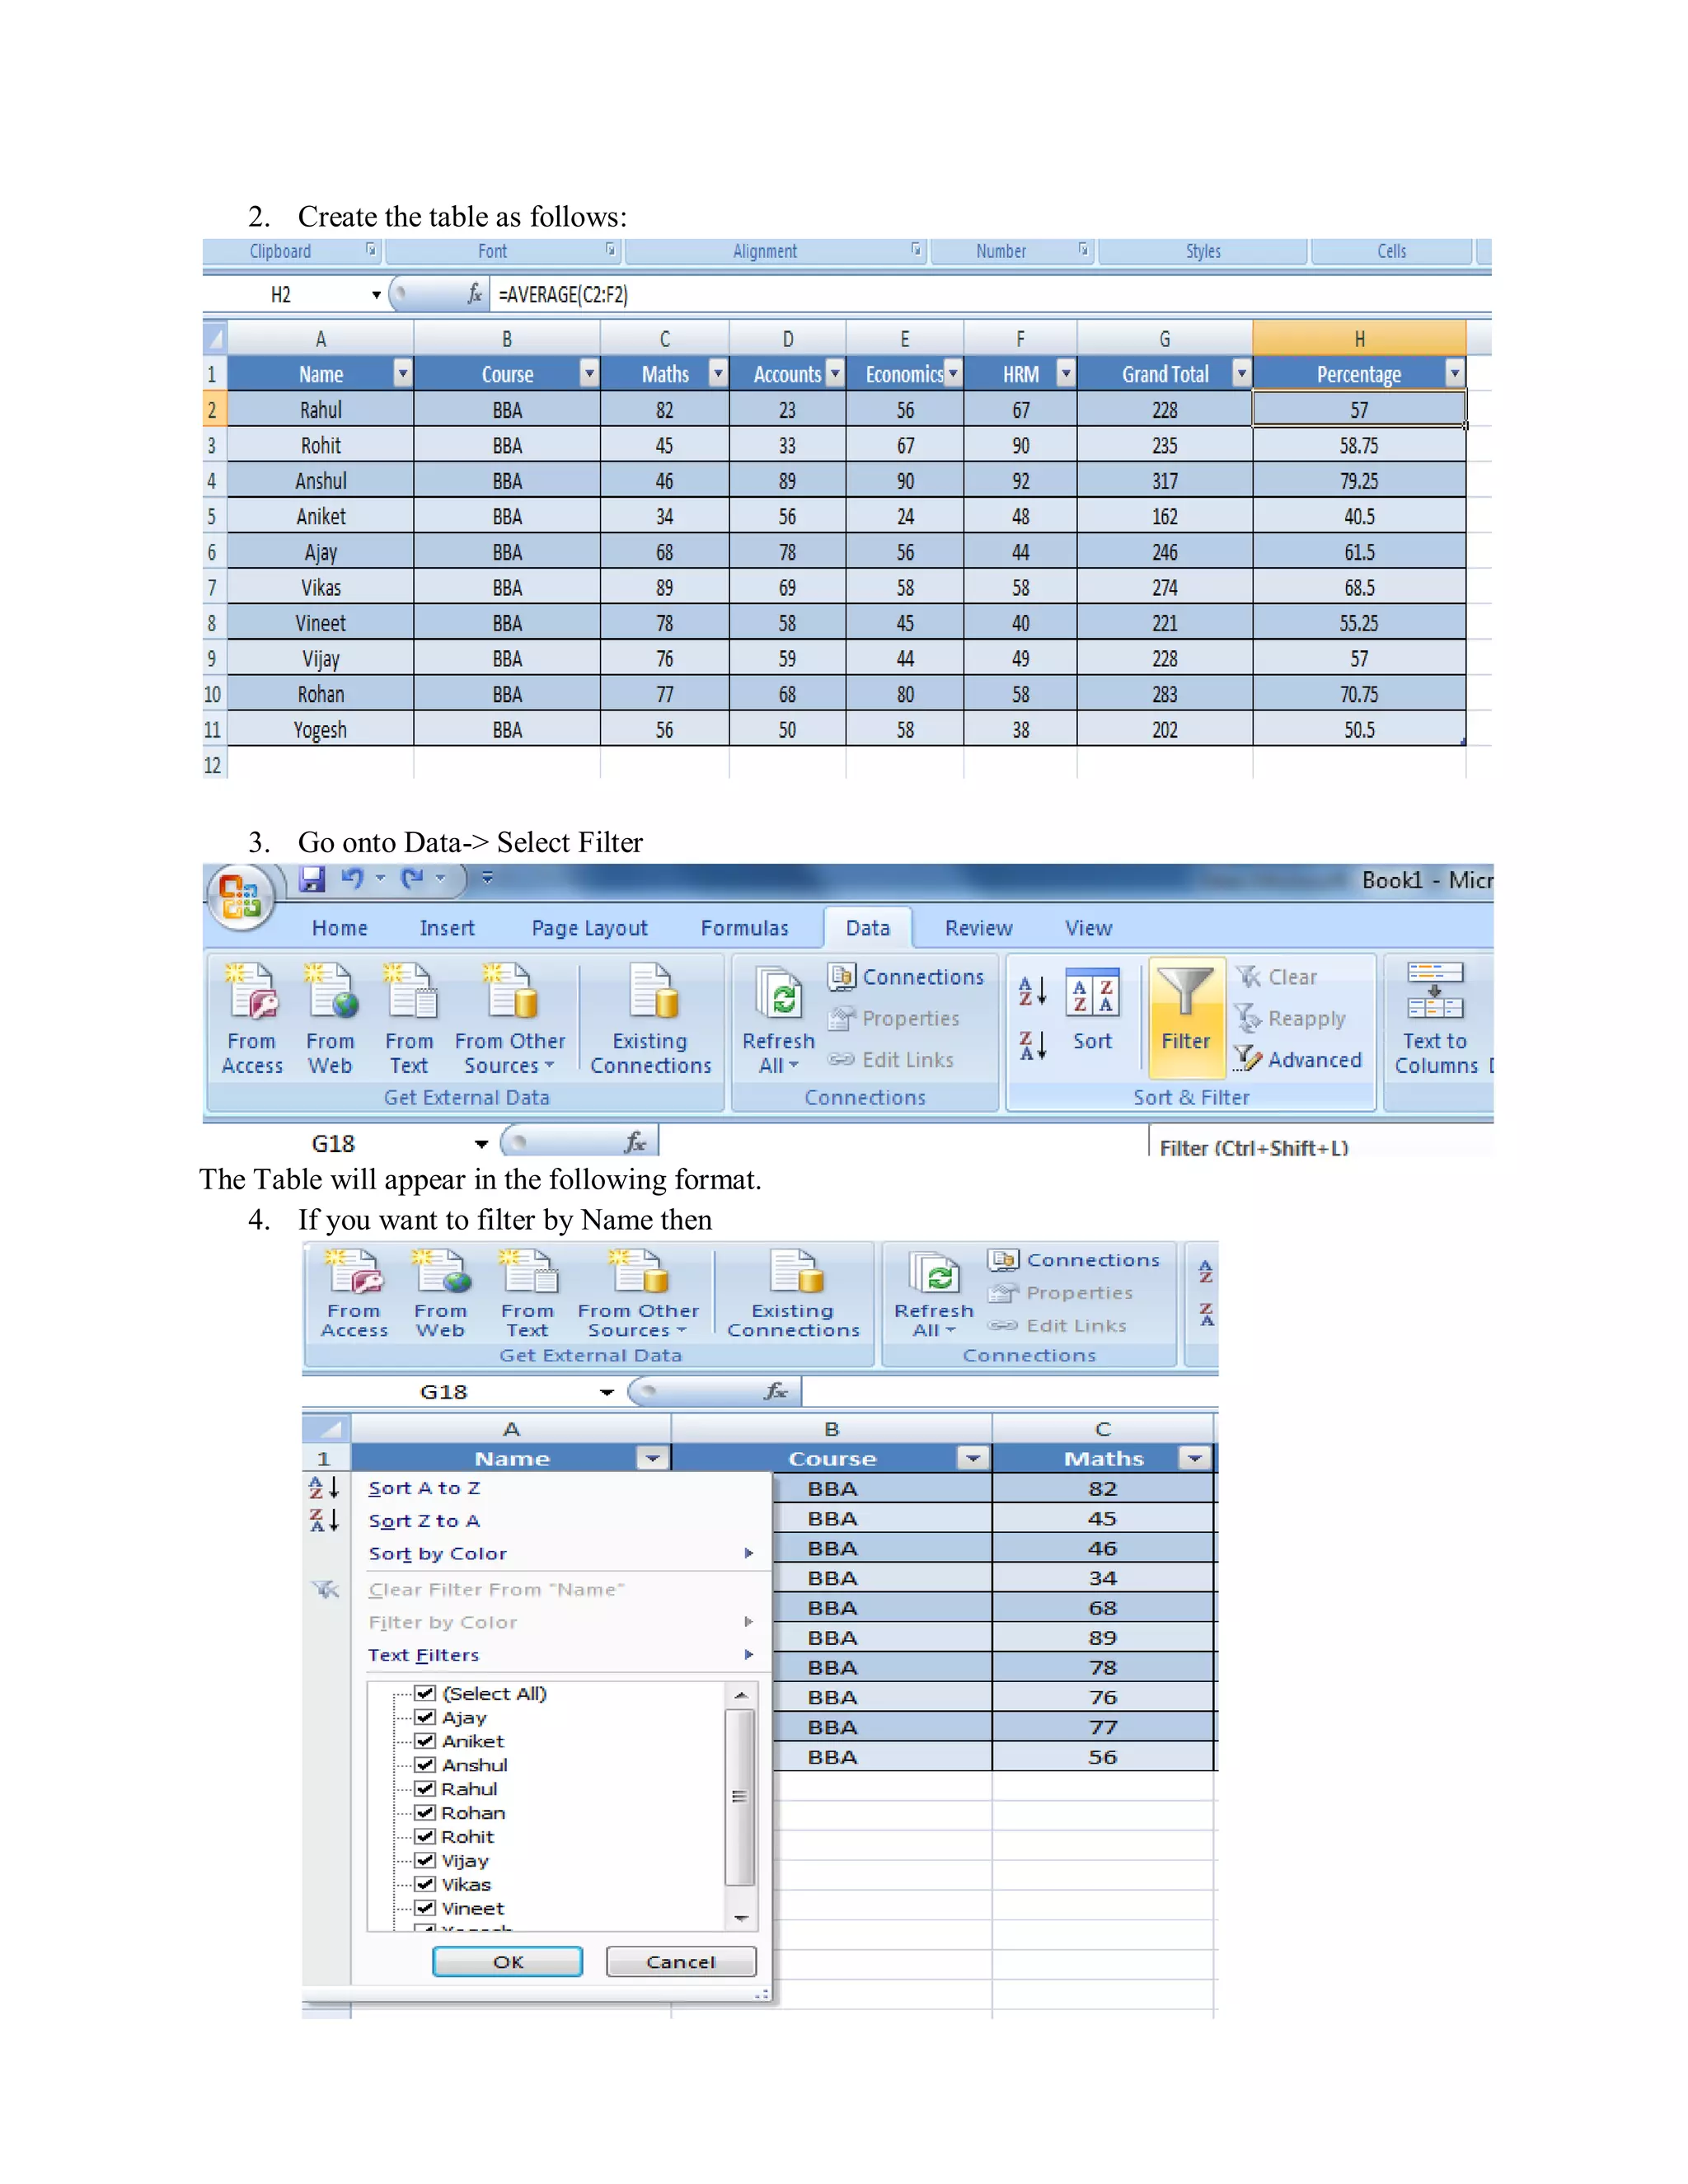Click the AVERAGE formula in formula bar
The image size is (1688, 2184).
point(563,295)
